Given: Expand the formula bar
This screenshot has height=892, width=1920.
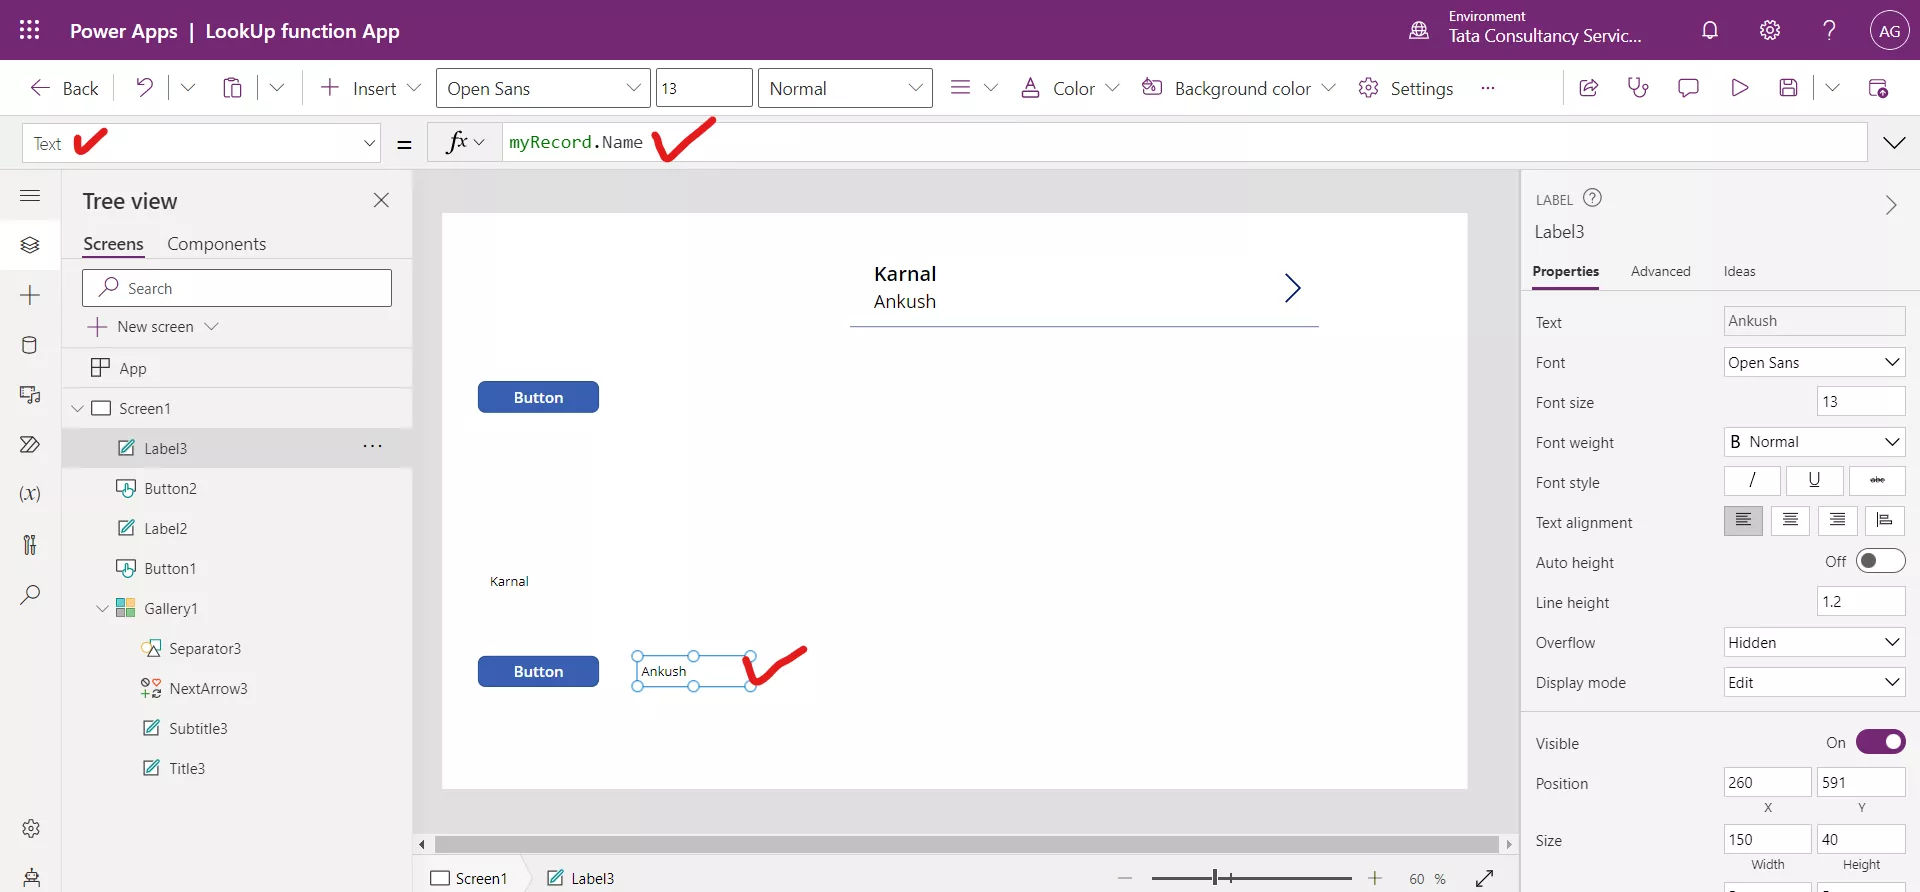Looking at the screenshot, I should point(1894,143).
